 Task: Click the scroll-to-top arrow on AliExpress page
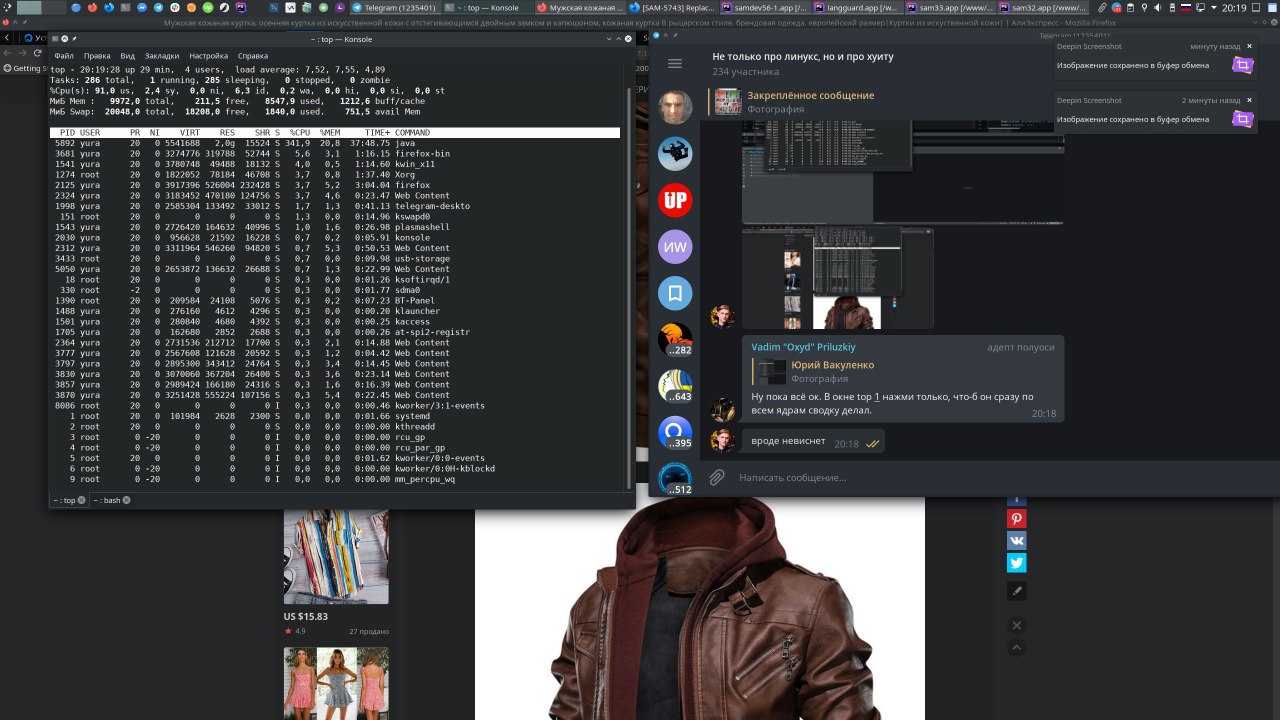[1016, 648]
